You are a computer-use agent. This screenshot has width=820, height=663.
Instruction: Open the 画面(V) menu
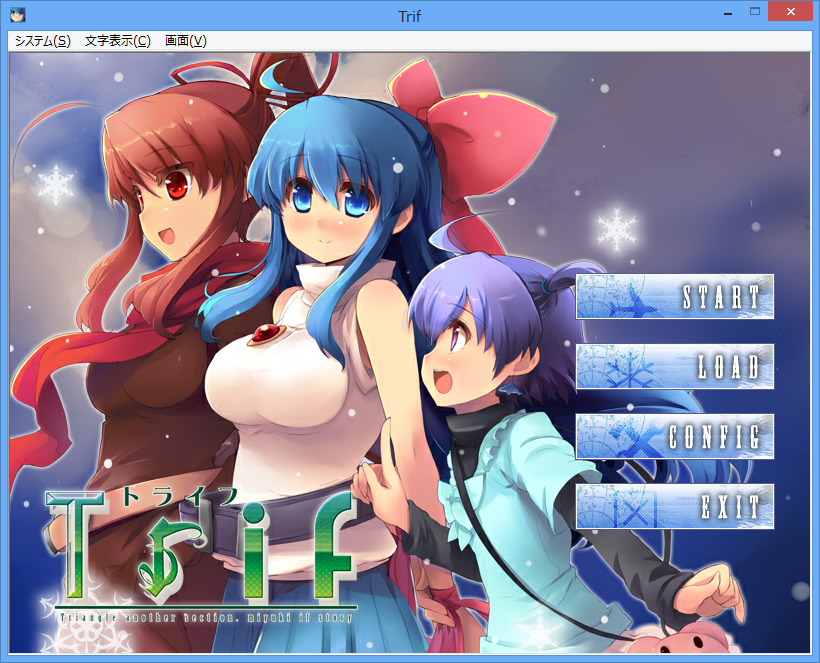(186, 41)
